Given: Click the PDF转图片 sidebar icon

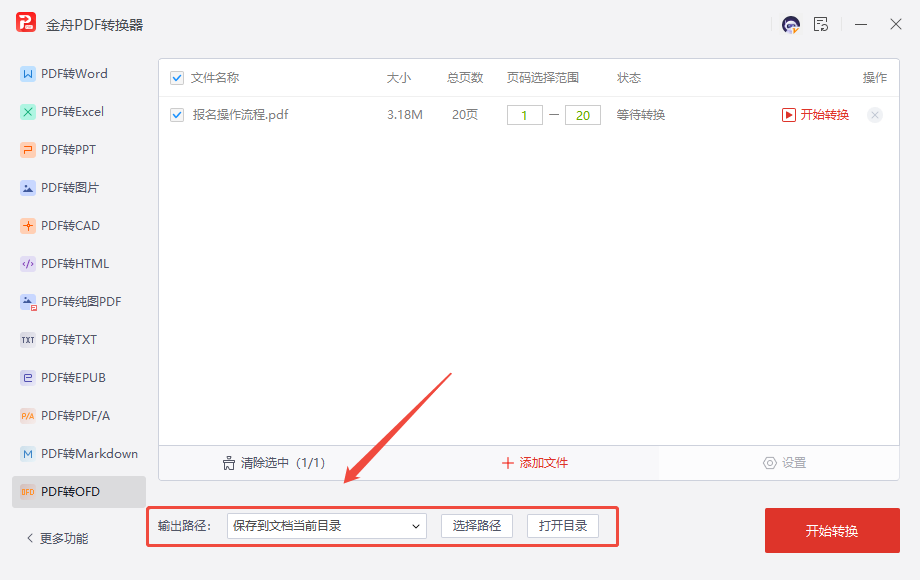Looking at the screenshot, I should pyautogui.click(x=28, y=188).
